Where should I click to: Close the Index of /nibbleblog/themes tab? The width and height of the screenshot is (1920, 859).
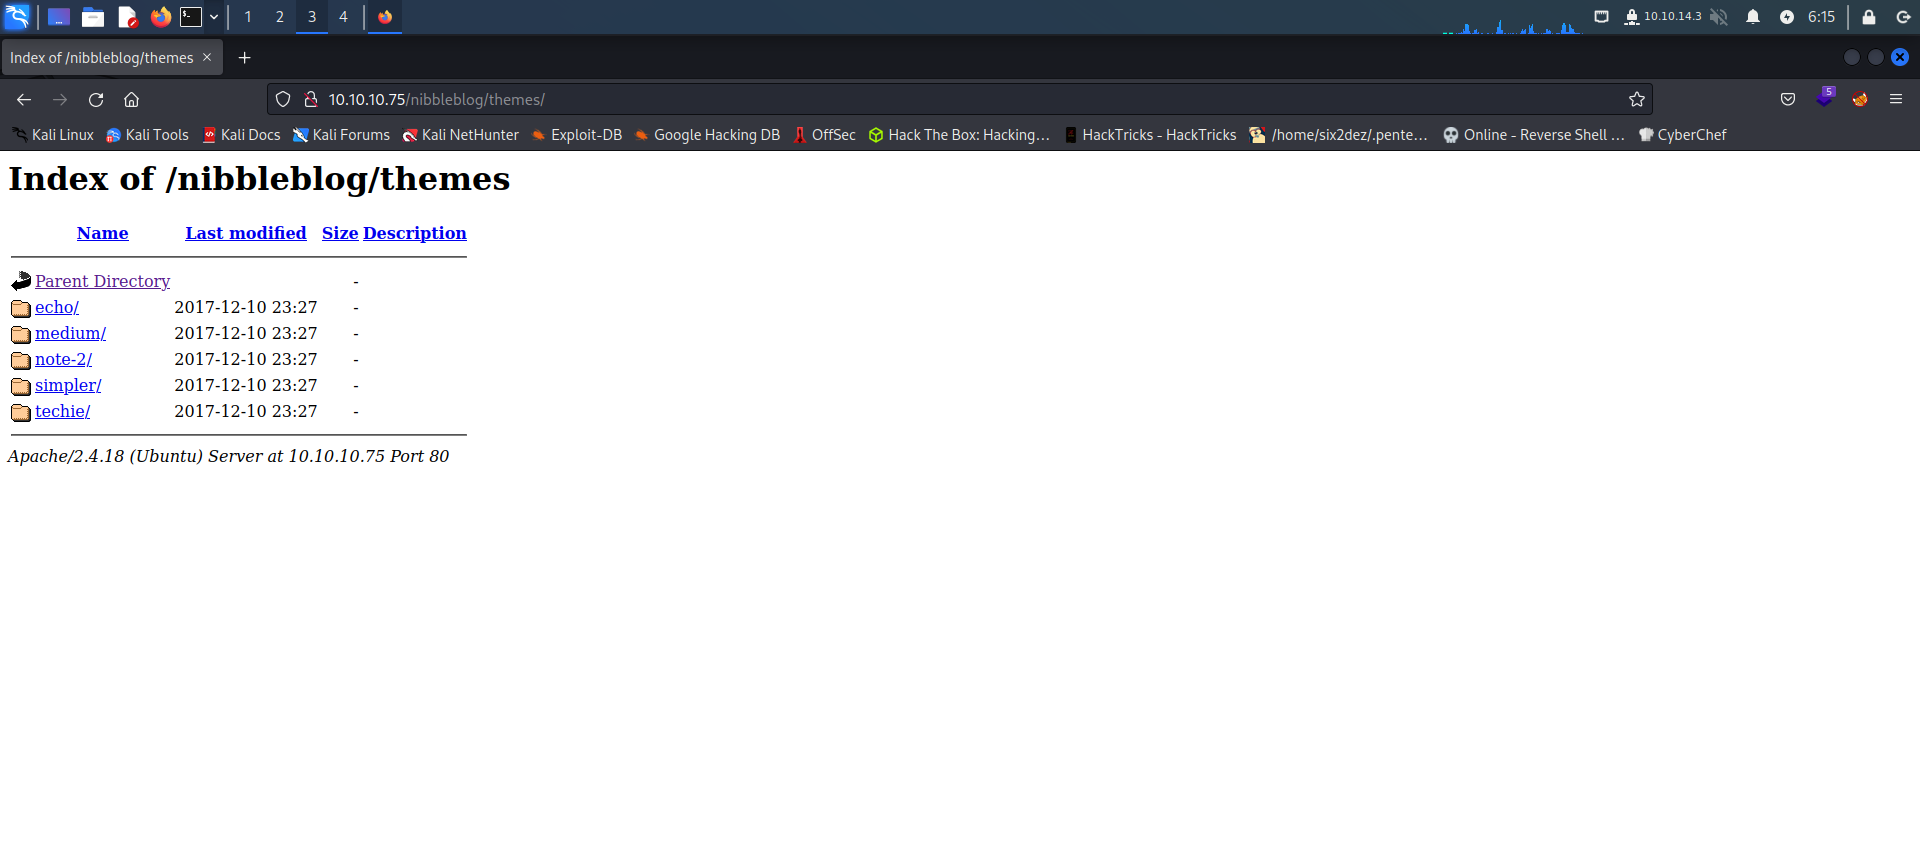(207, 58)
